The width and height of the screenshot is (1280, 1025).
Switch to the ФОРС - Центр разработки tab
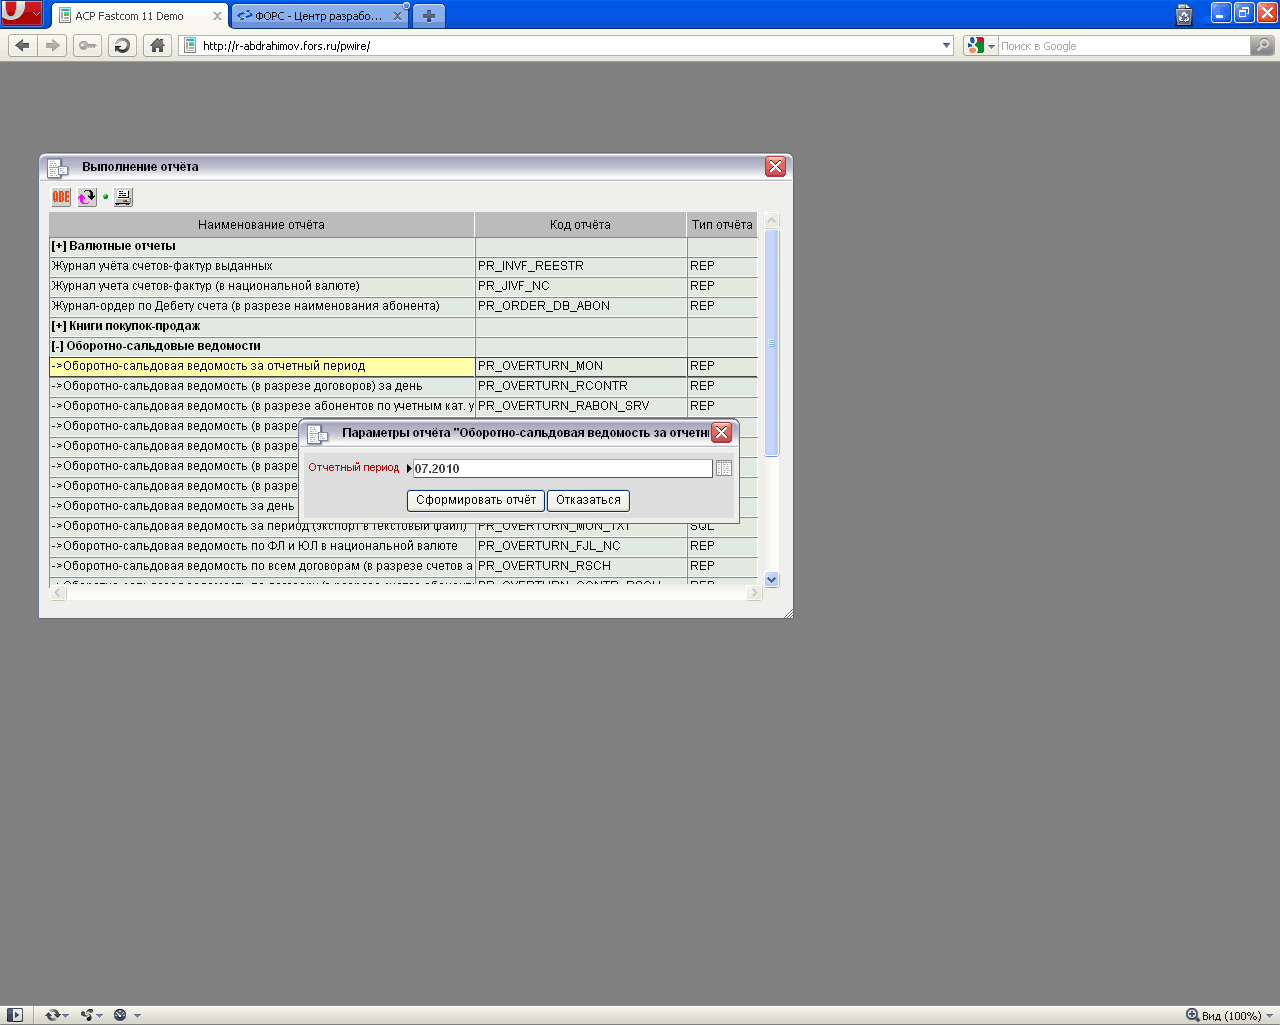[x=319, y=16]
